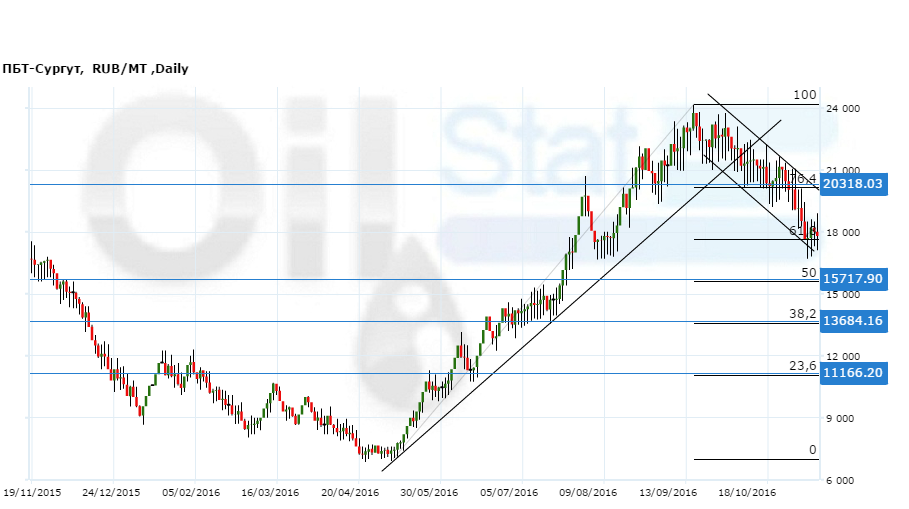
Task: Click the 12 000 price axis value
Action: 844,357
